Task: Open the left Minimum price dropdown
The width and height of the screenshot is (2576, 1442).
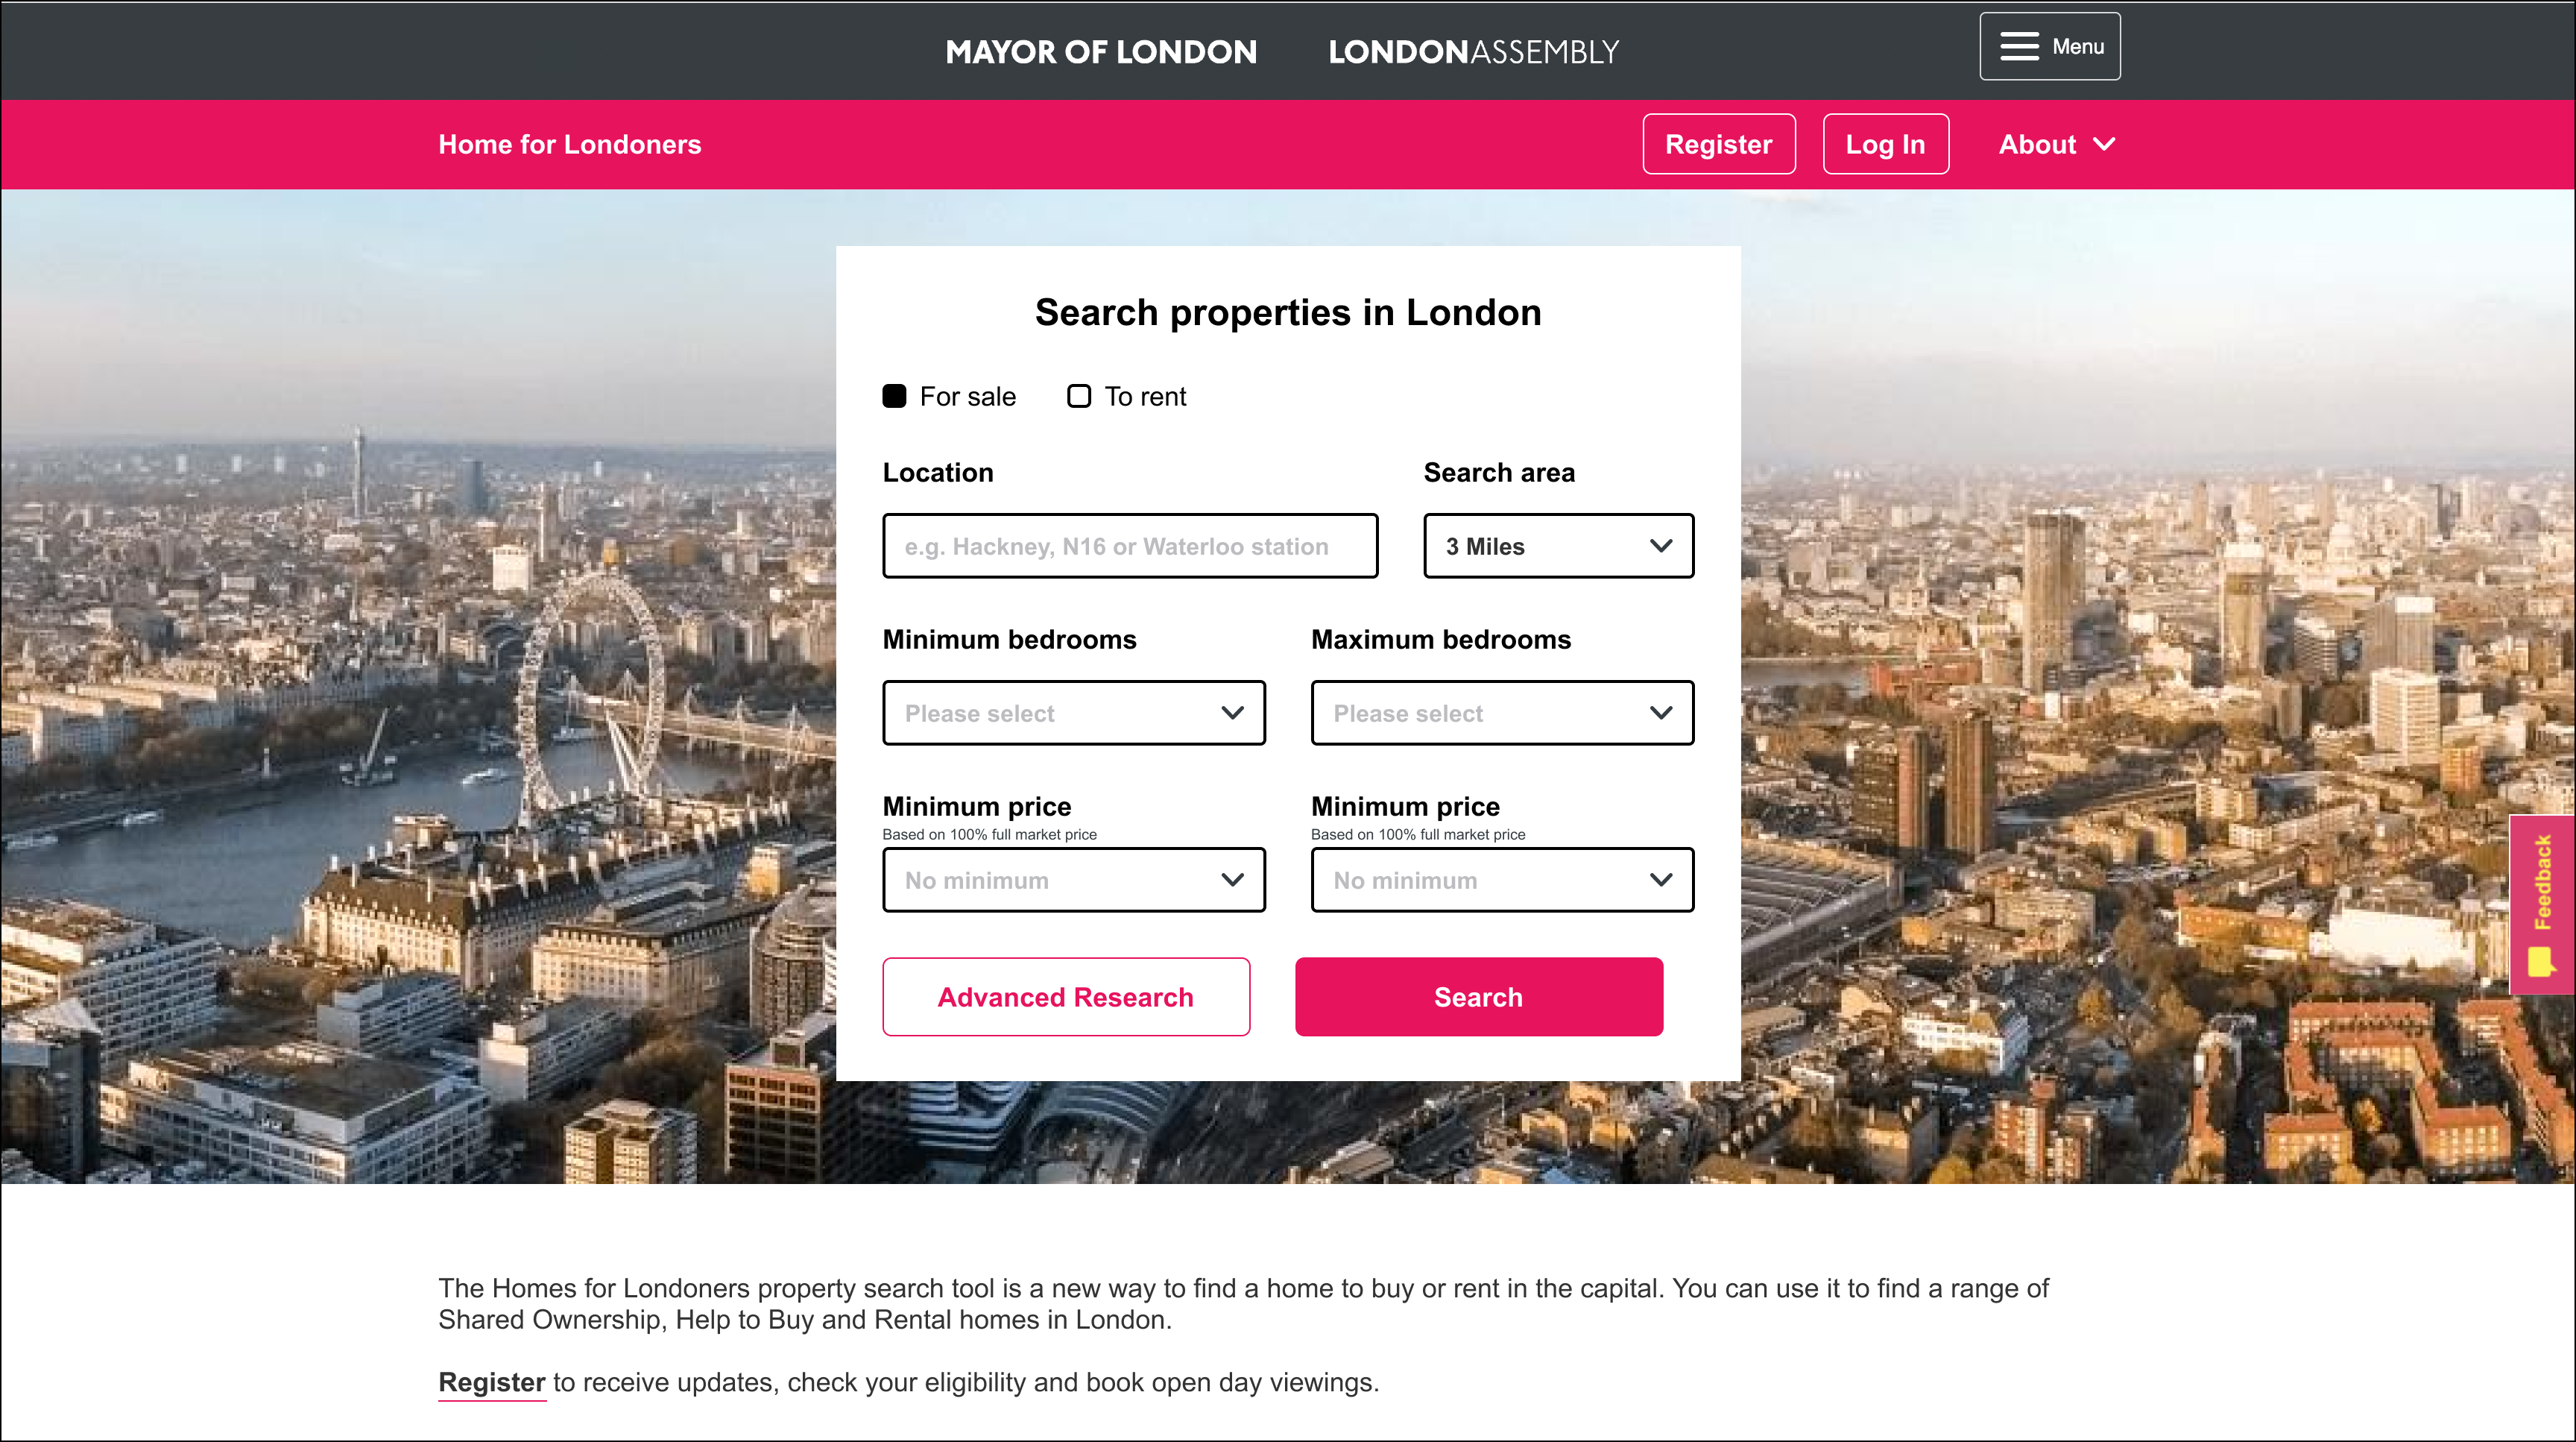Action: [1073, 880]
